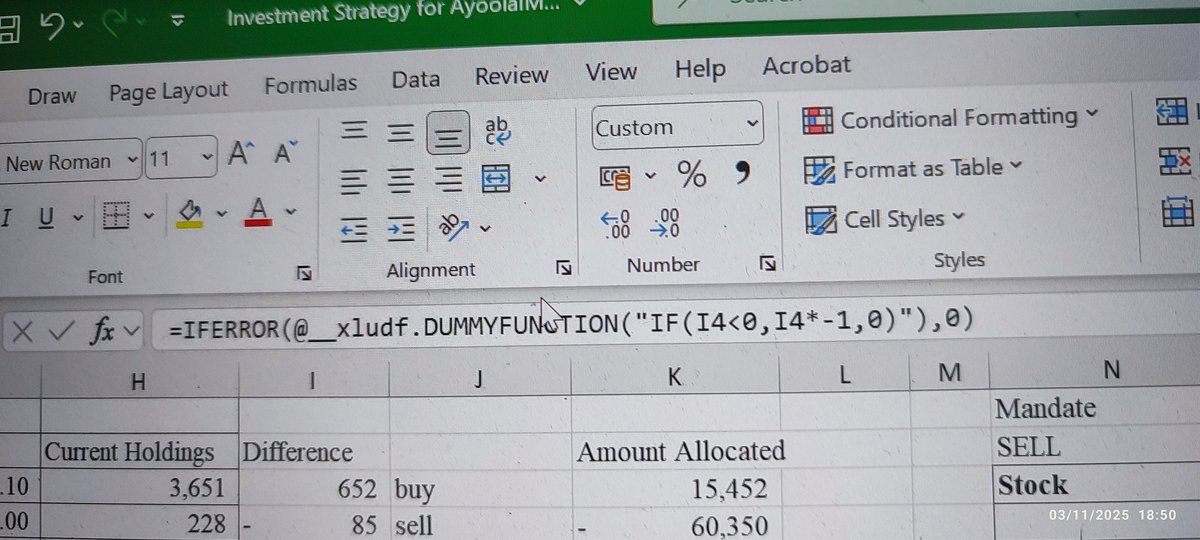Apply the red font color
Viewport: 1200px width, 540px height.
[x=259, y=210]
